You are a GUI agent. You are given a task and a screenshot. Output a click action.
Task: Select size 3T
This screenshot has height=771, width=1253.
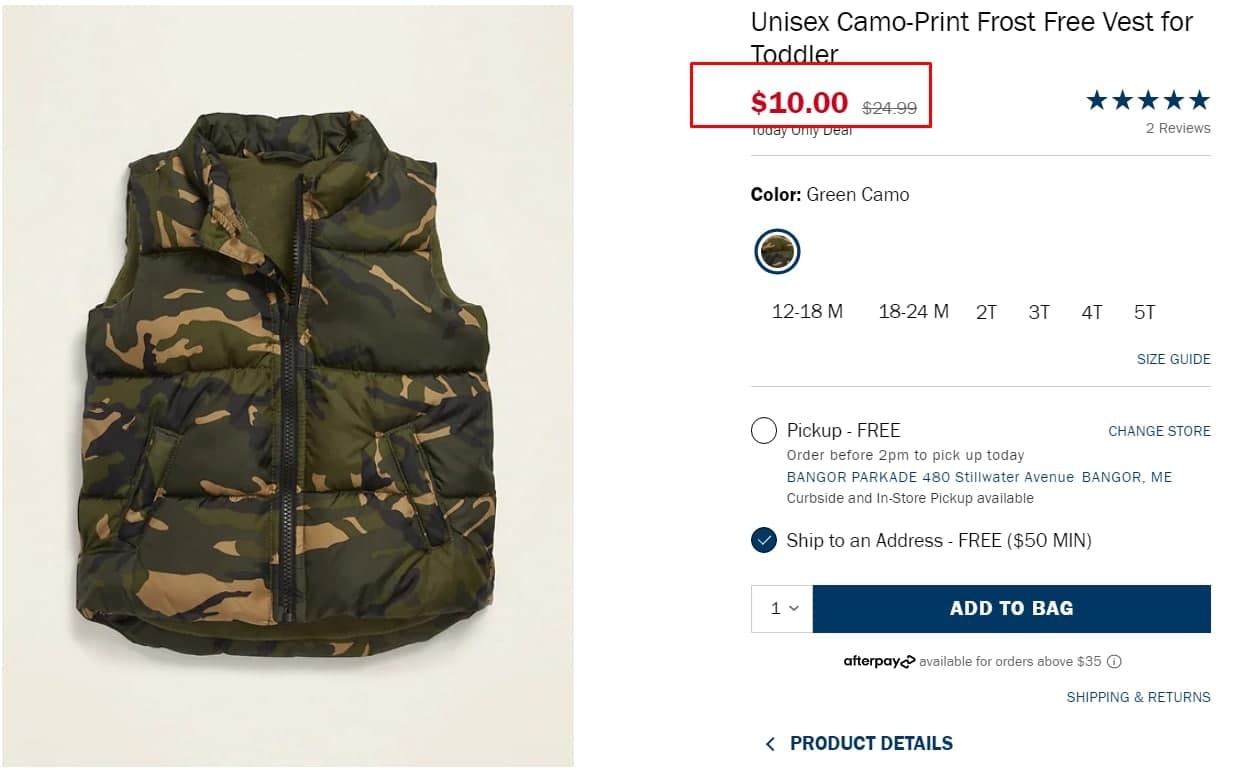click(x=1039, y=313)
